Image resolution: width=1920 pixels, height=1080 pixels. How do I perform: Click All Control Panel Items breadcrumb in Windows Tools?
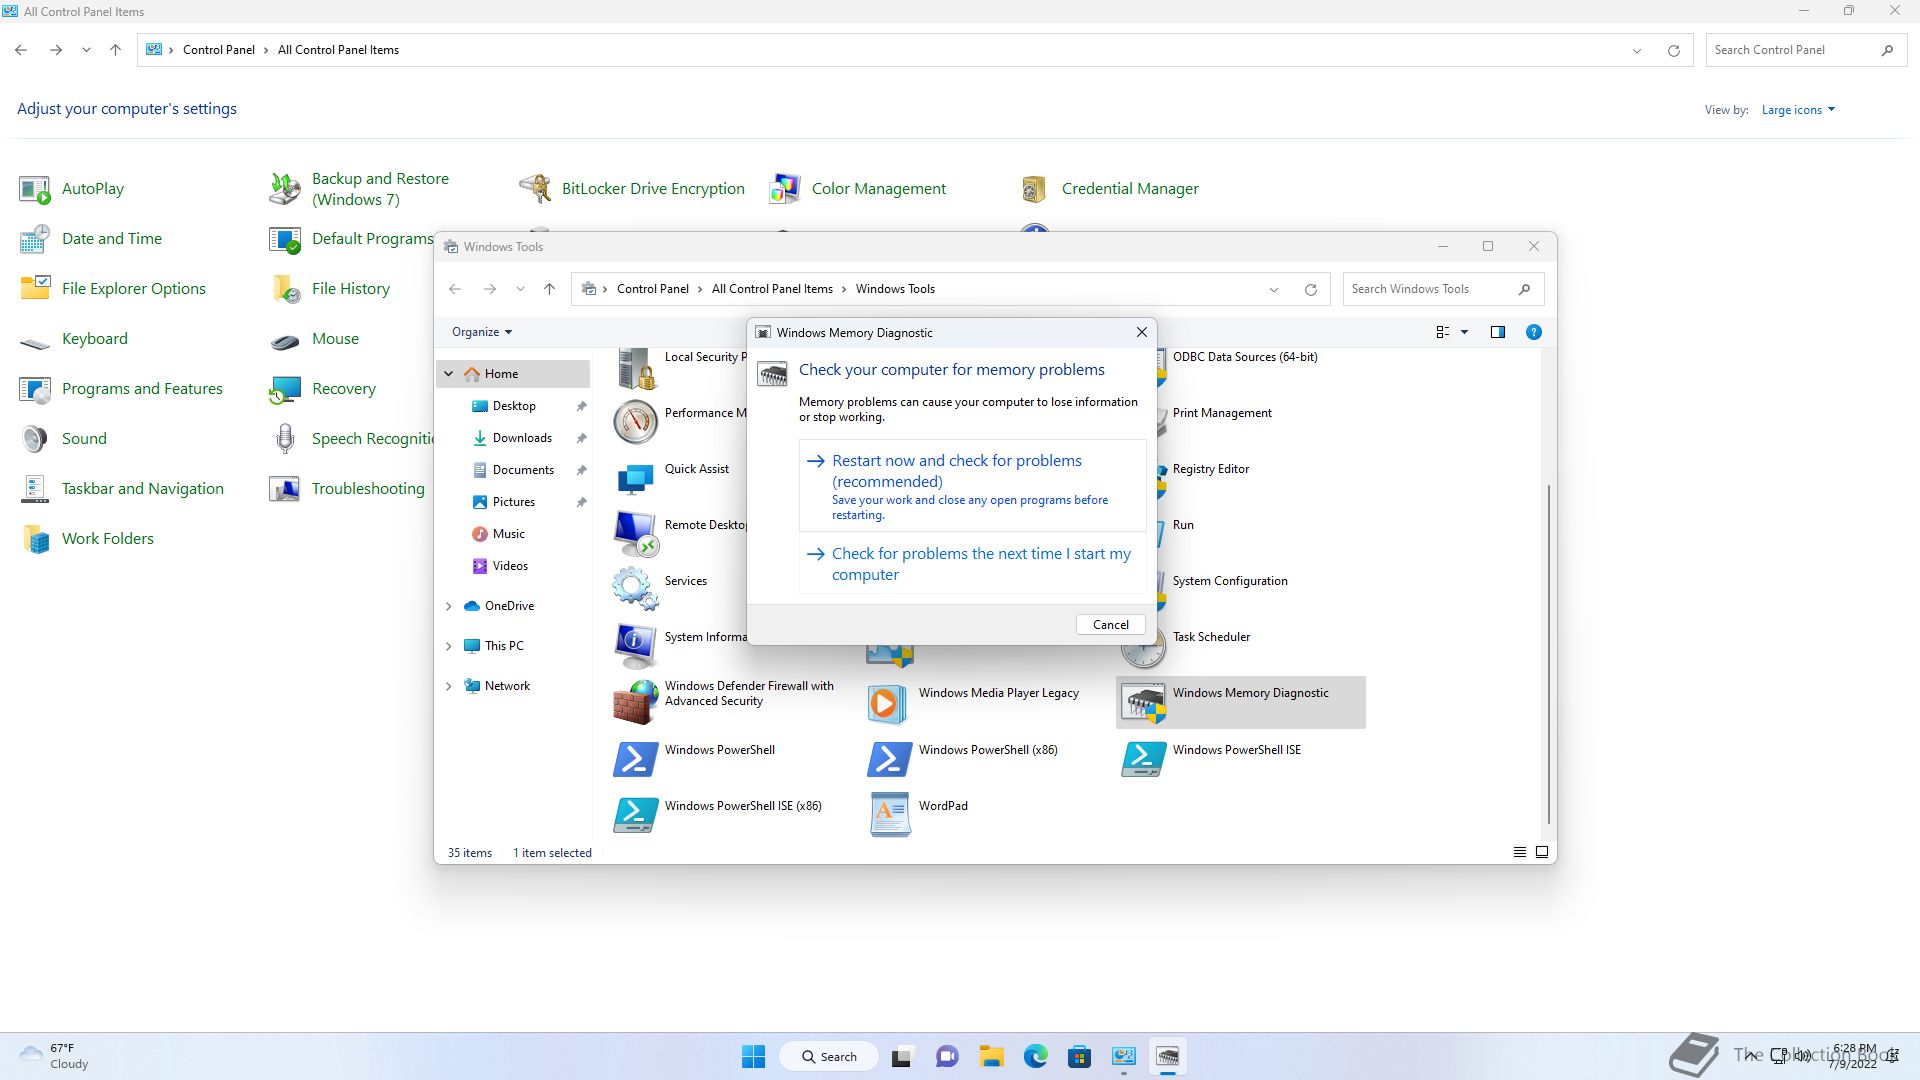point(772,289)
